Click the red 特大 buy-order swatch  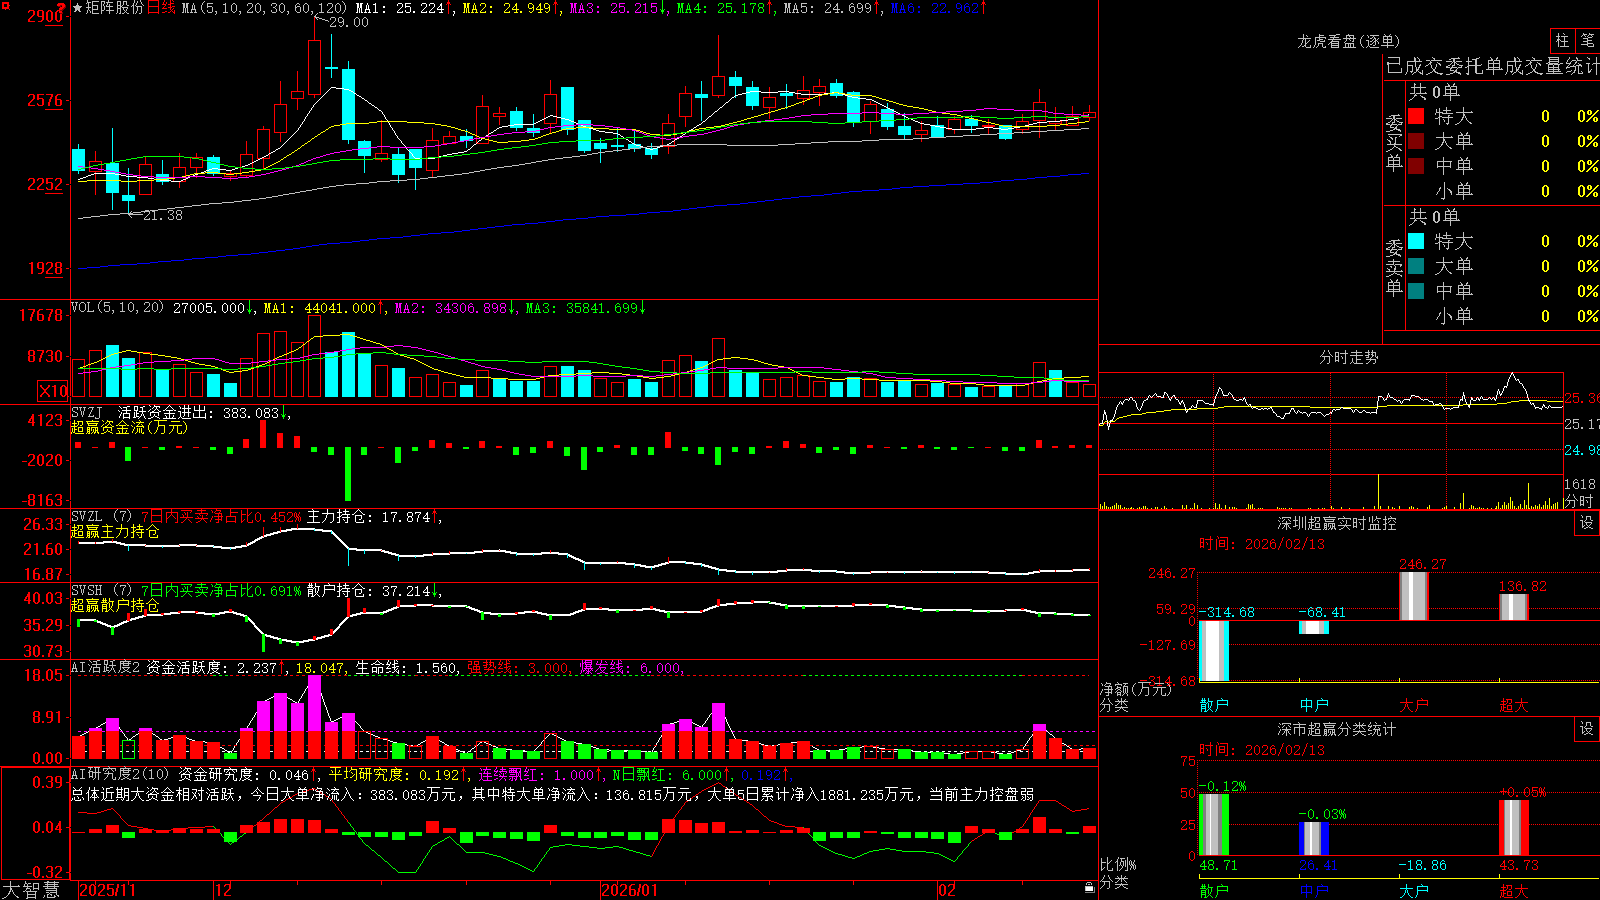(1416, 116)
